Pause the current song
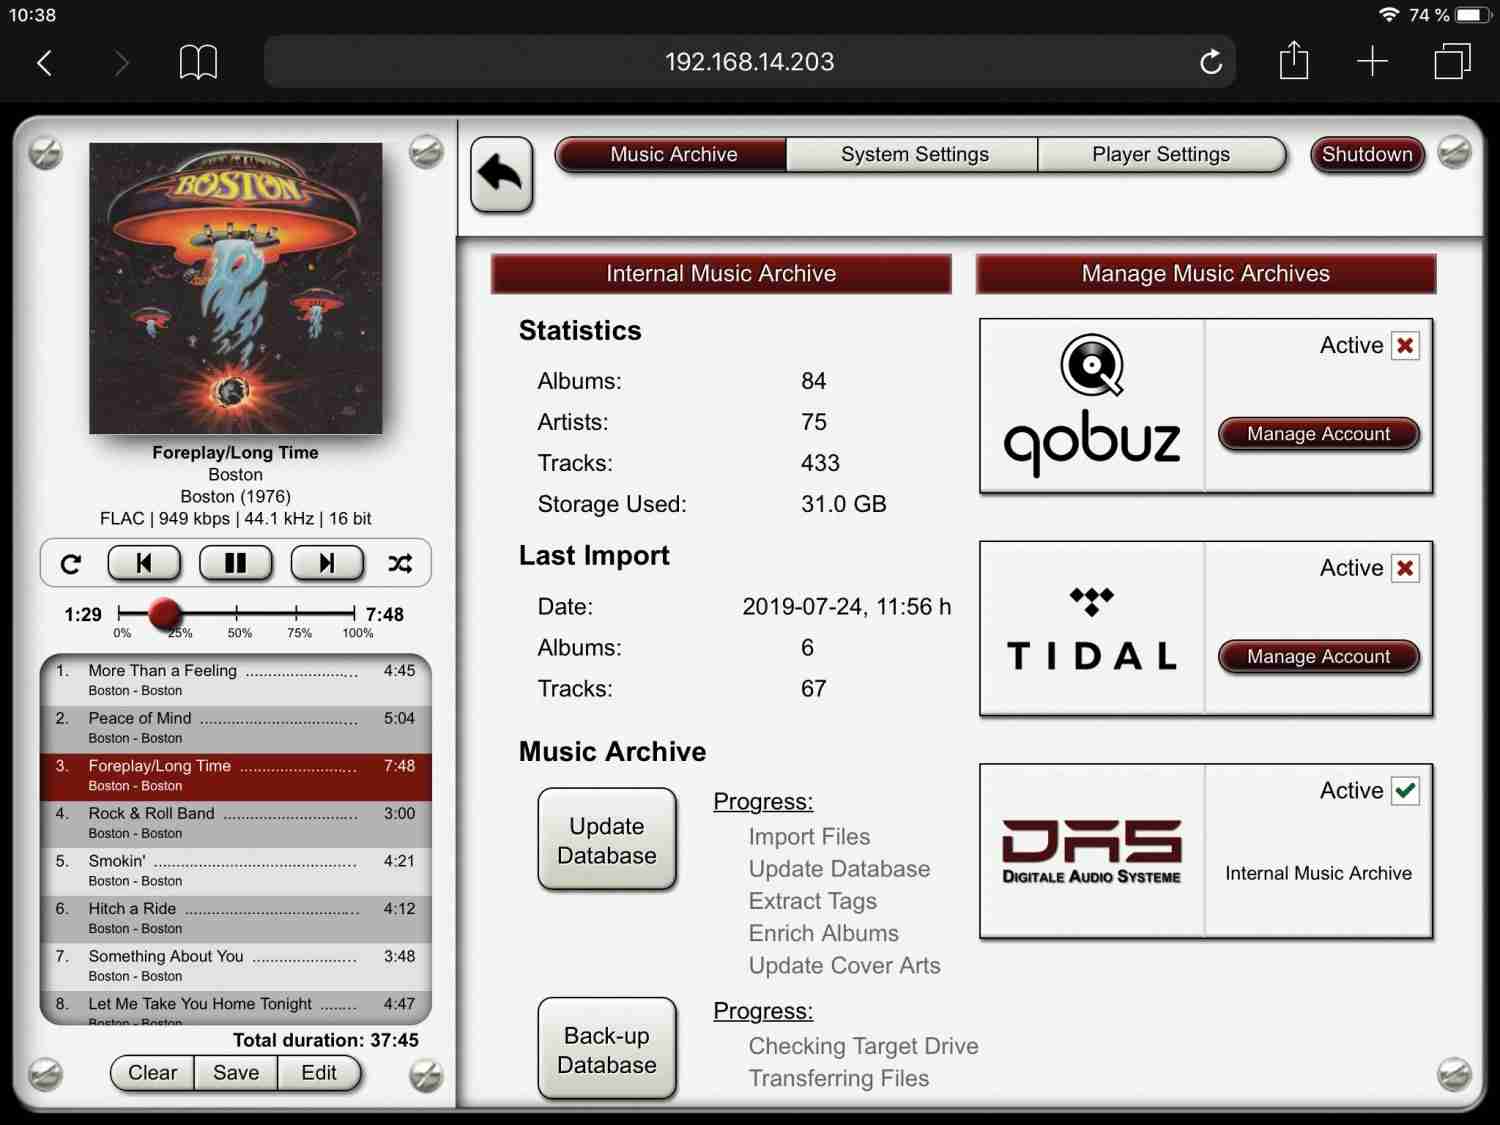The width and height of the screenshot is (1500, 1125). [236, 563]
